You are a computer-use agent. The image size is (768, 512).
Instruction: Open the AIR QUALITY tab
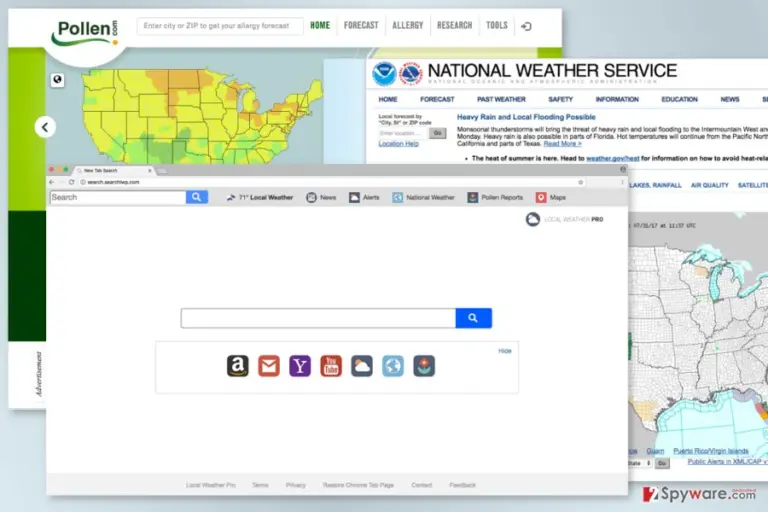[709, 185]
